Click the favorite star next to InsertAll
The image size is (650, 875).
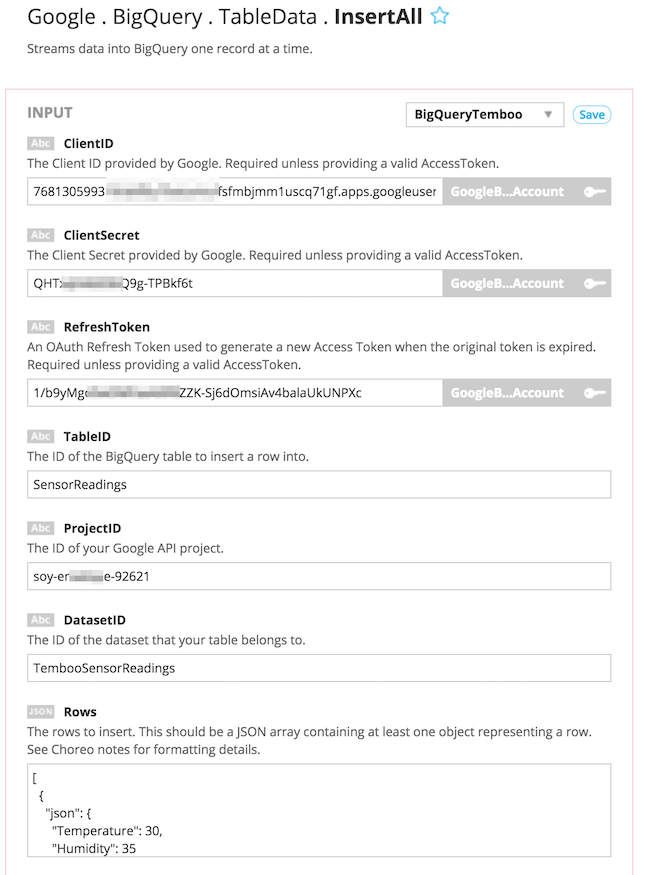pos(439,17)
